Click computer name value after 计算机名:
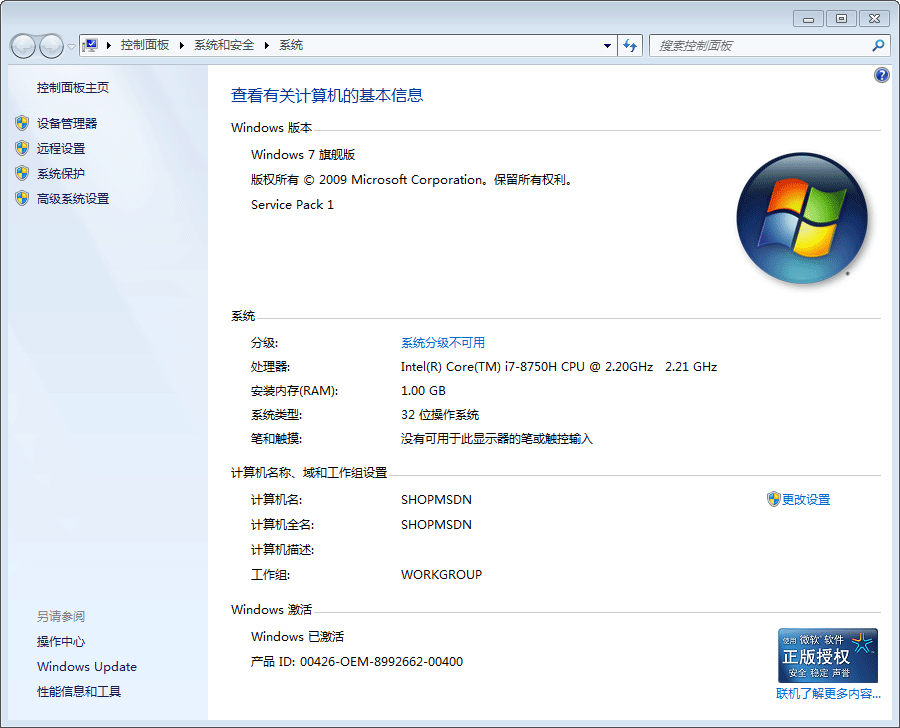 436,499
